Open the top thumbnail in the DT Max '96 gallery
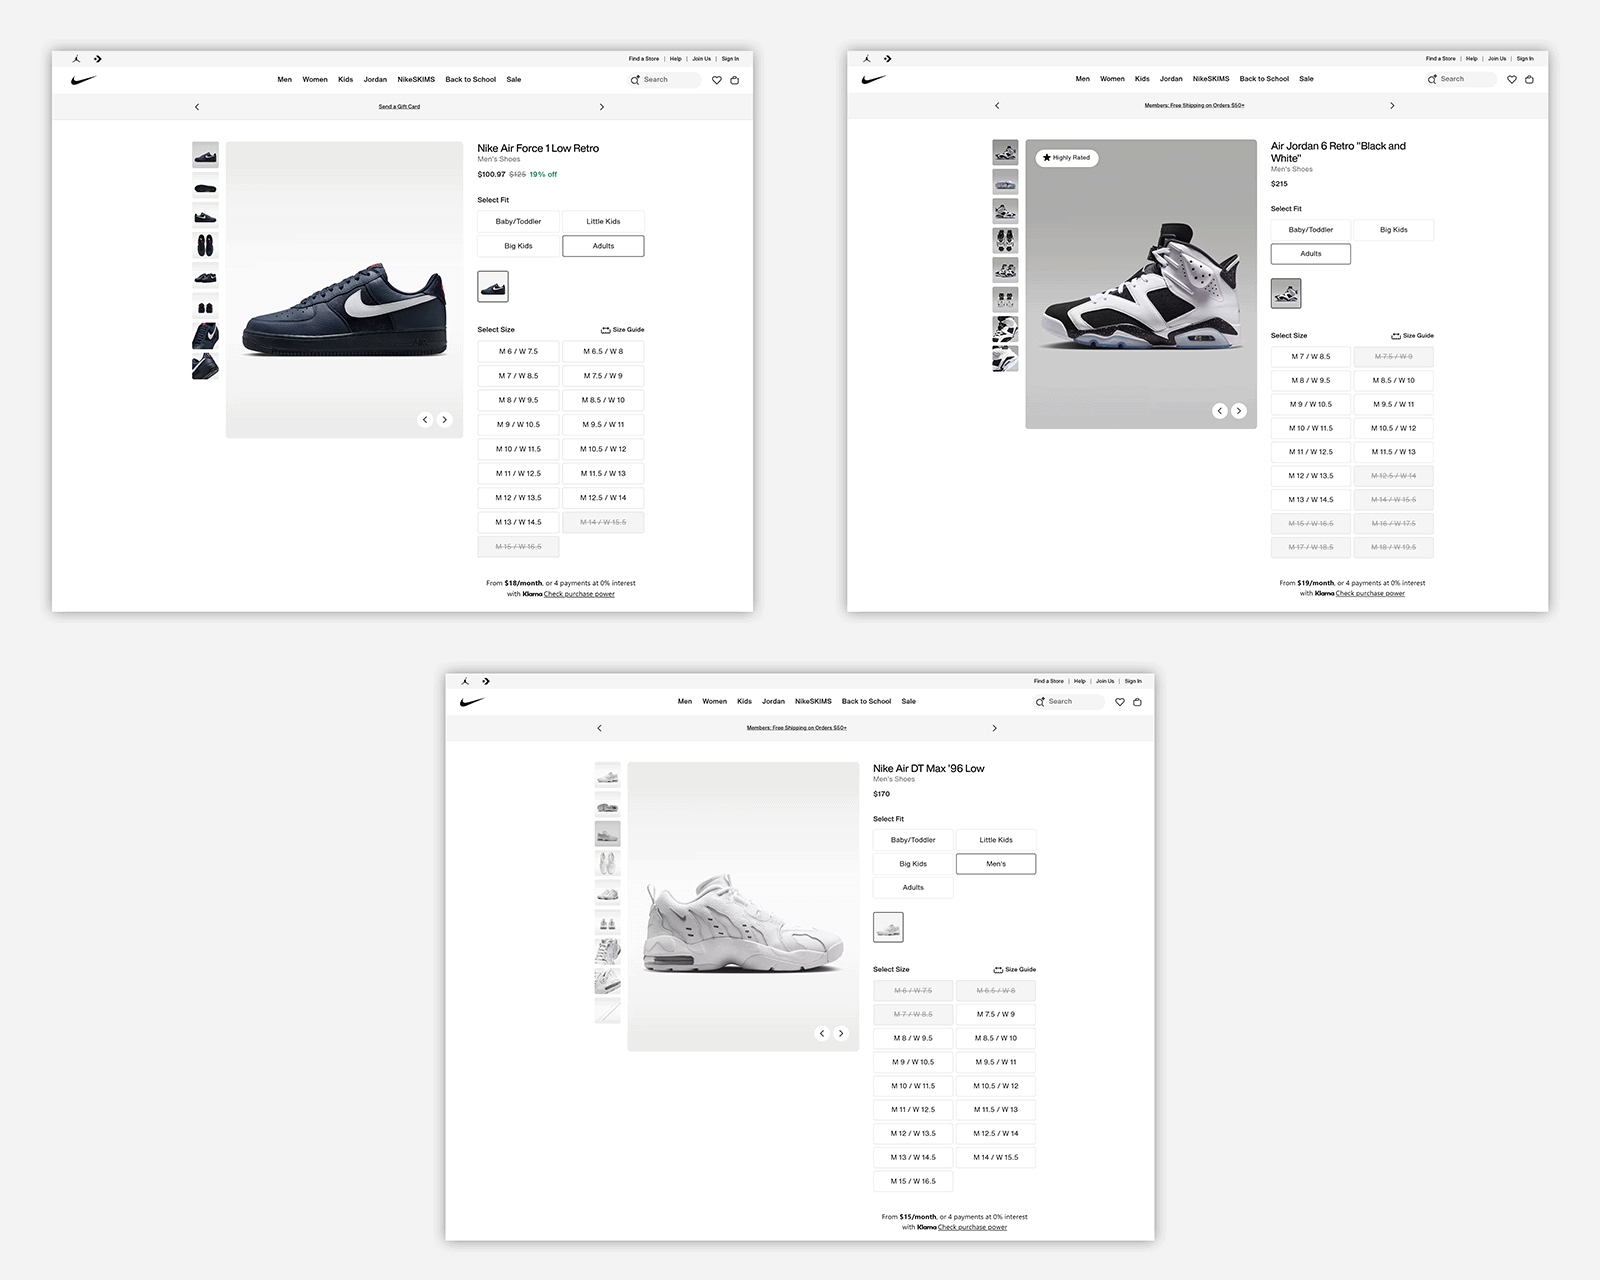The image size is (1600, 1280). coord(607,774)
